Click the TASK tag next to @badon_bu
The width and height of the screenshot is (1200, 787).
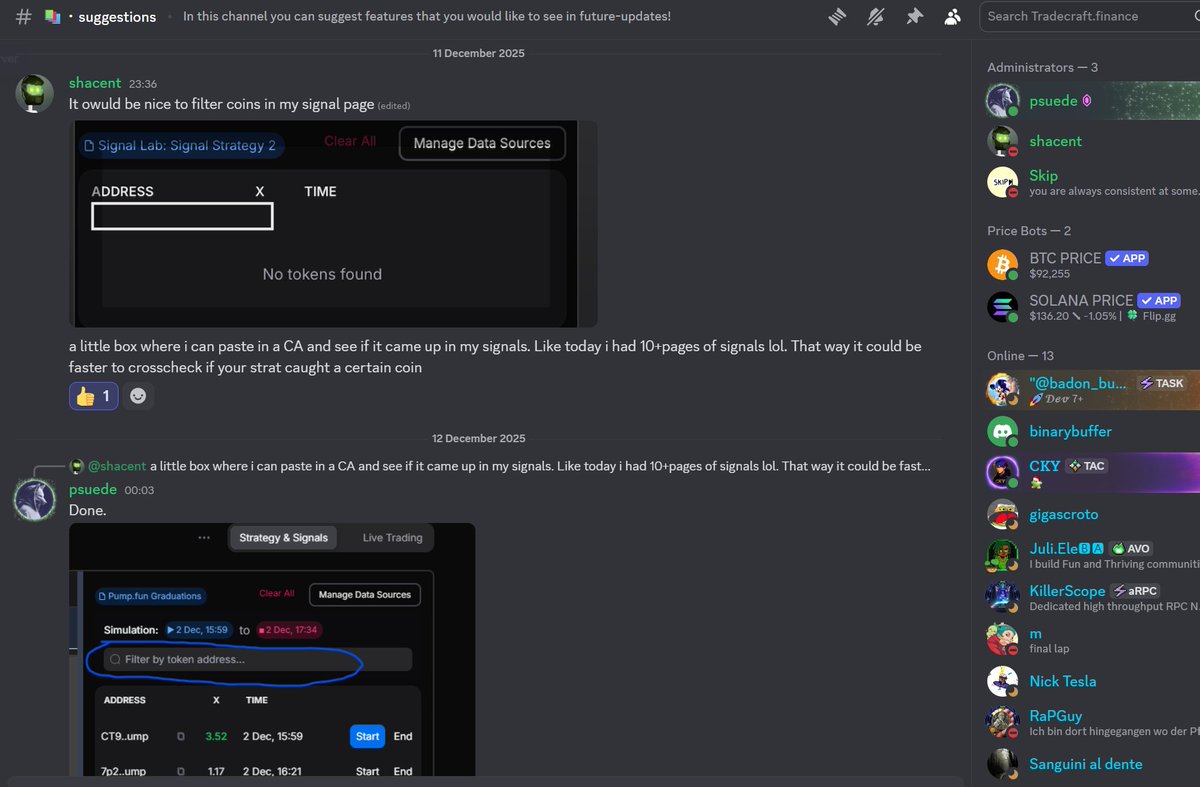[1161, 383]
